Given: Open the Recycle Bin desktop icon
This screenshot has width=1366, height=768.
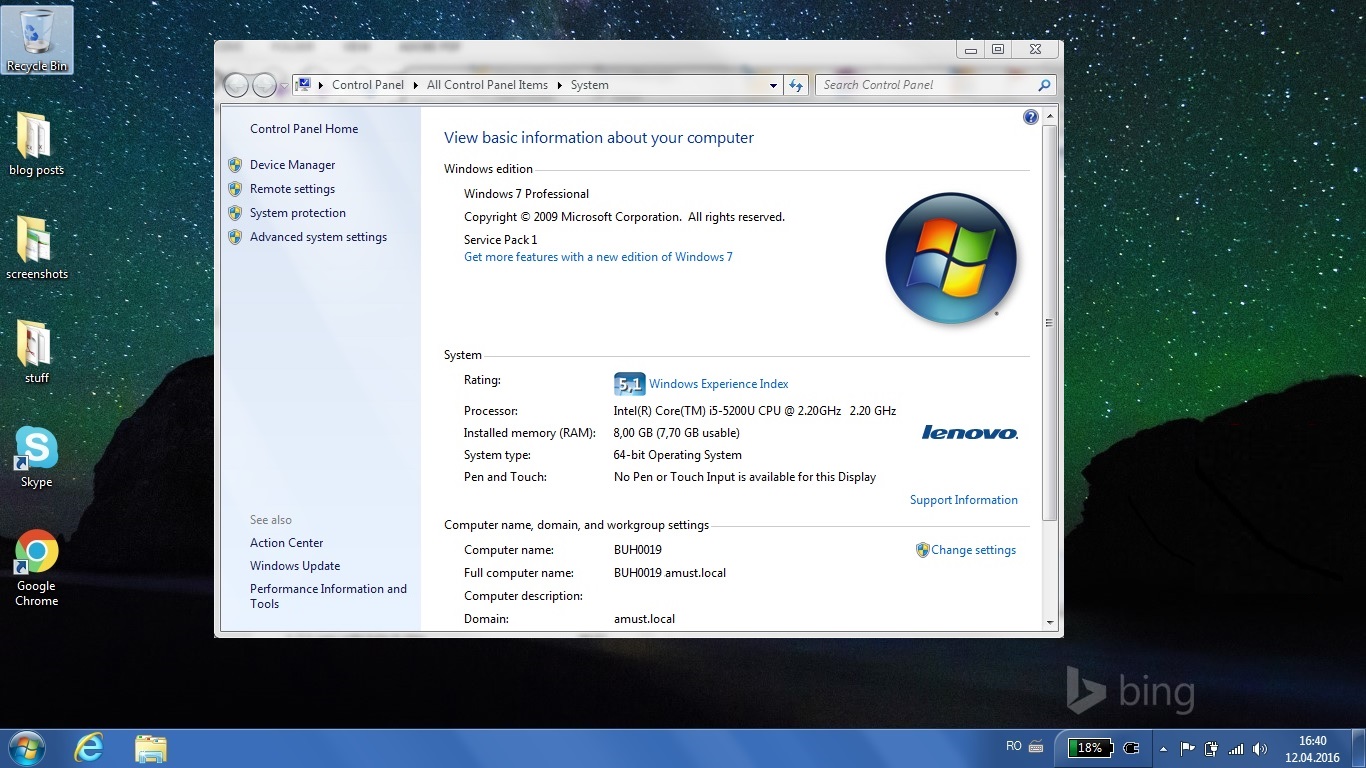Looking at the screenshot, I should point(37,40).
